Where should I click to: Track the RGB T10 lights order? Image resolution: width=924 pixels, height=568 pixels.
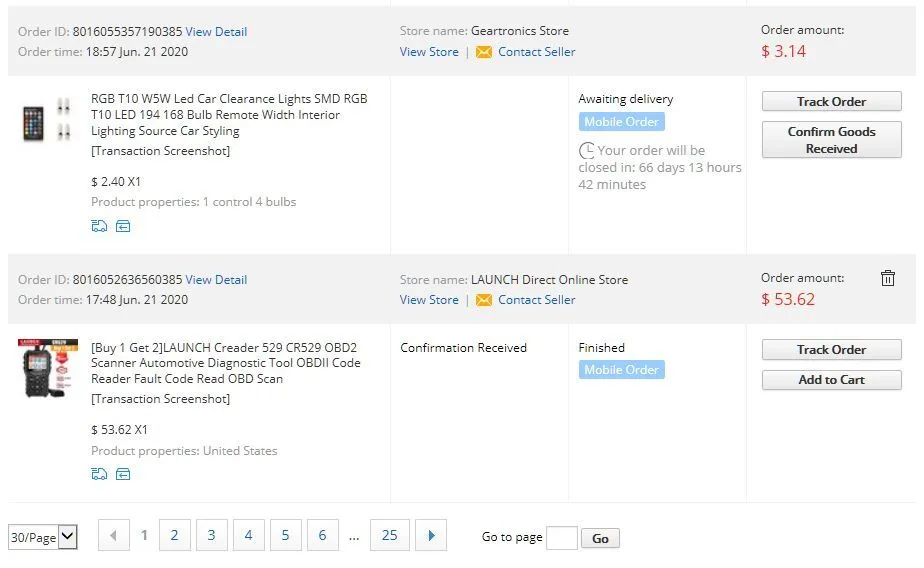coord(831,101)
